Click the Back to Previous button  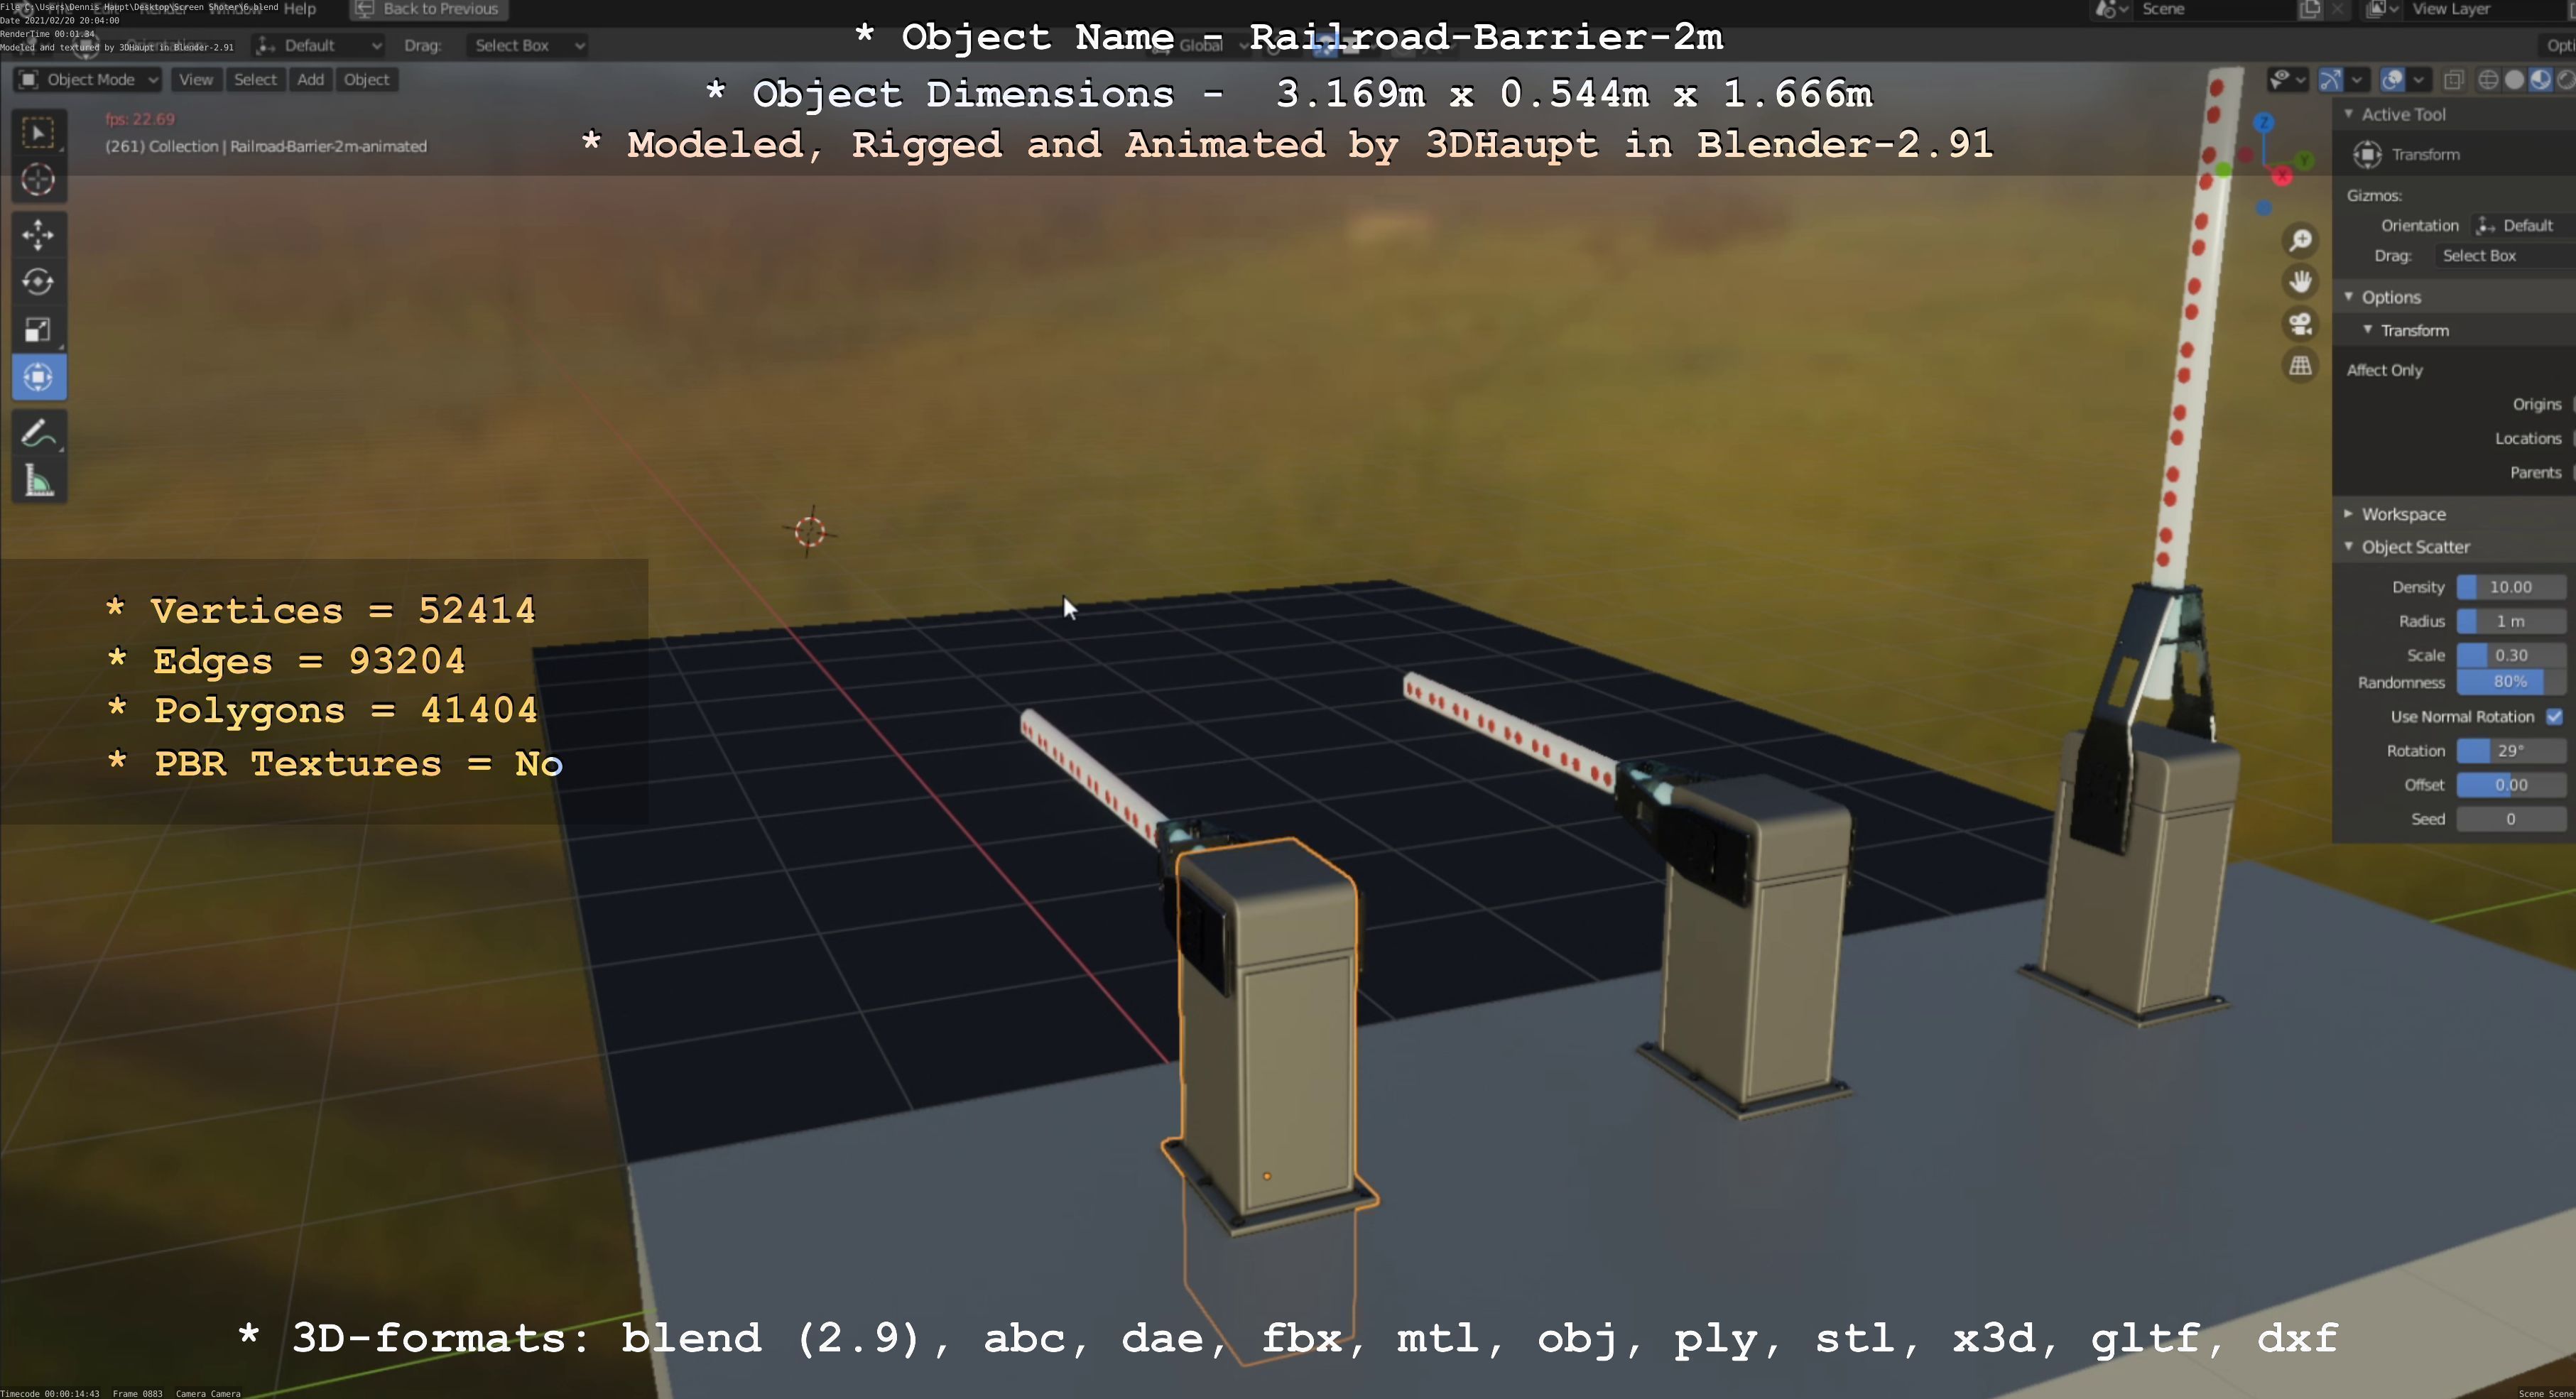tap(429, 9)
